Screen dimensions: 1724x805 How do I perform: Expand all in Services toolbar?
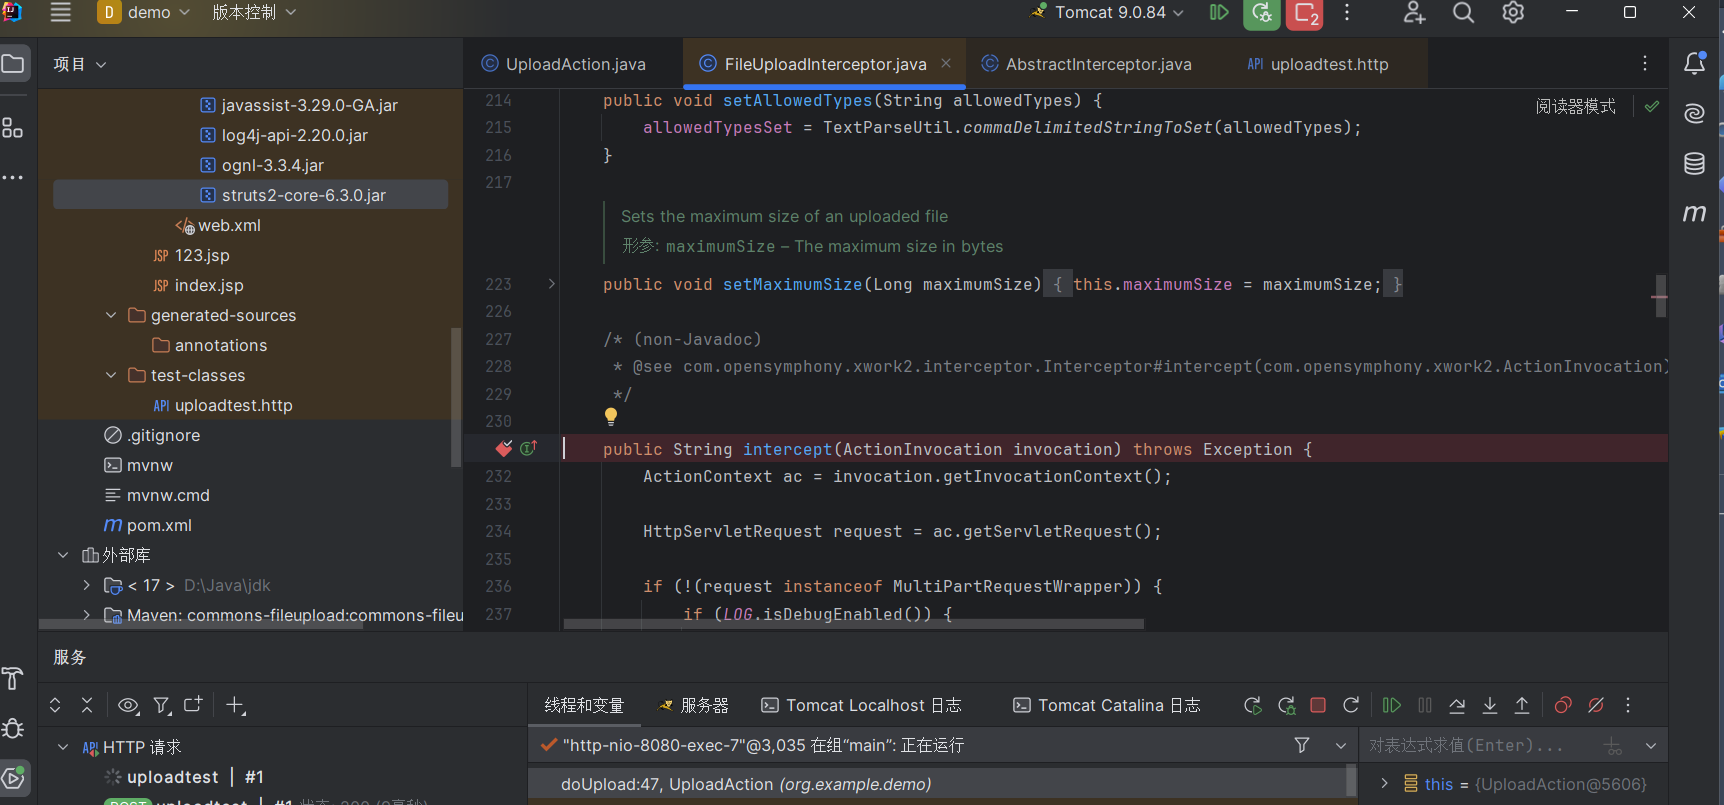[x=55, y=705]
